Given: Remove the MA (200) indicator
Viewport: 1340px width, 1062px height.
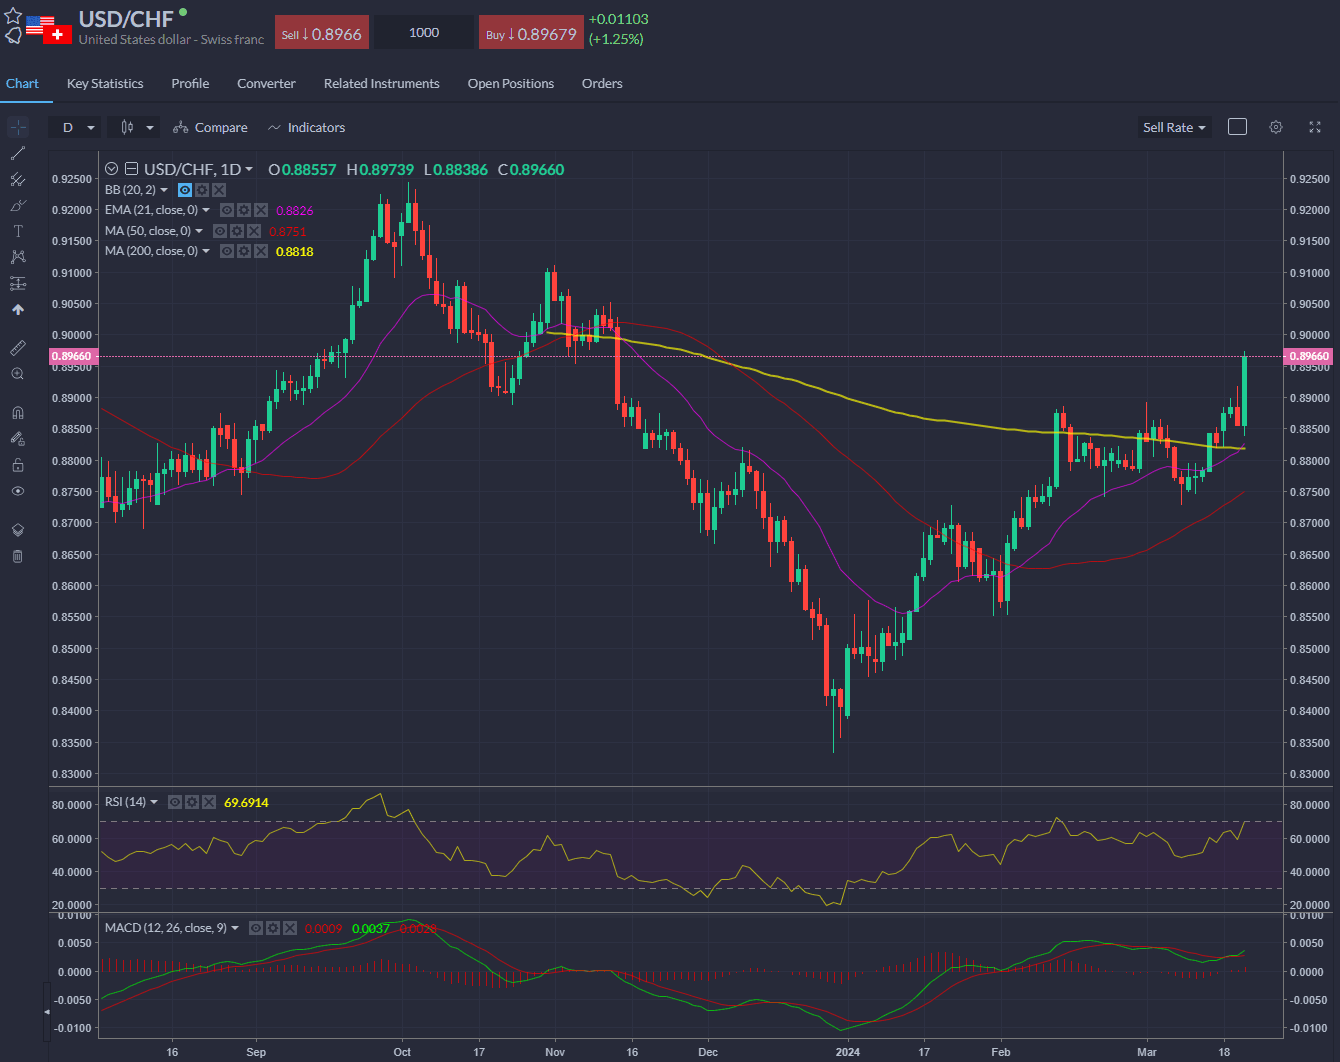Looking at the screenshot, I should click(x=260, y=251).
